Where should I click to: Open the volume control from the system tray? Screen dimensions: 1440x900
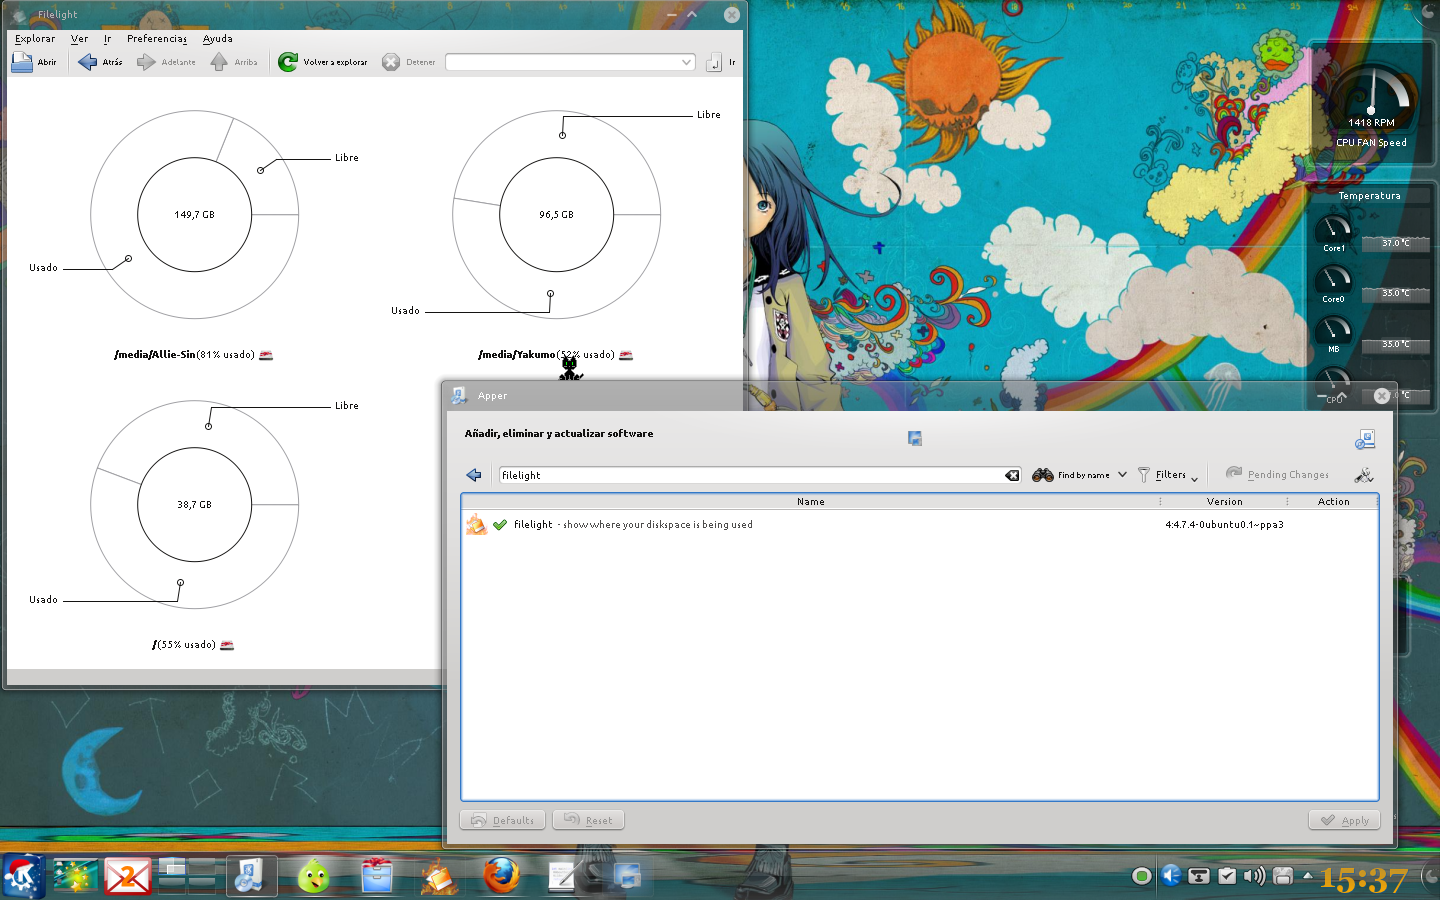[1254, 875]
